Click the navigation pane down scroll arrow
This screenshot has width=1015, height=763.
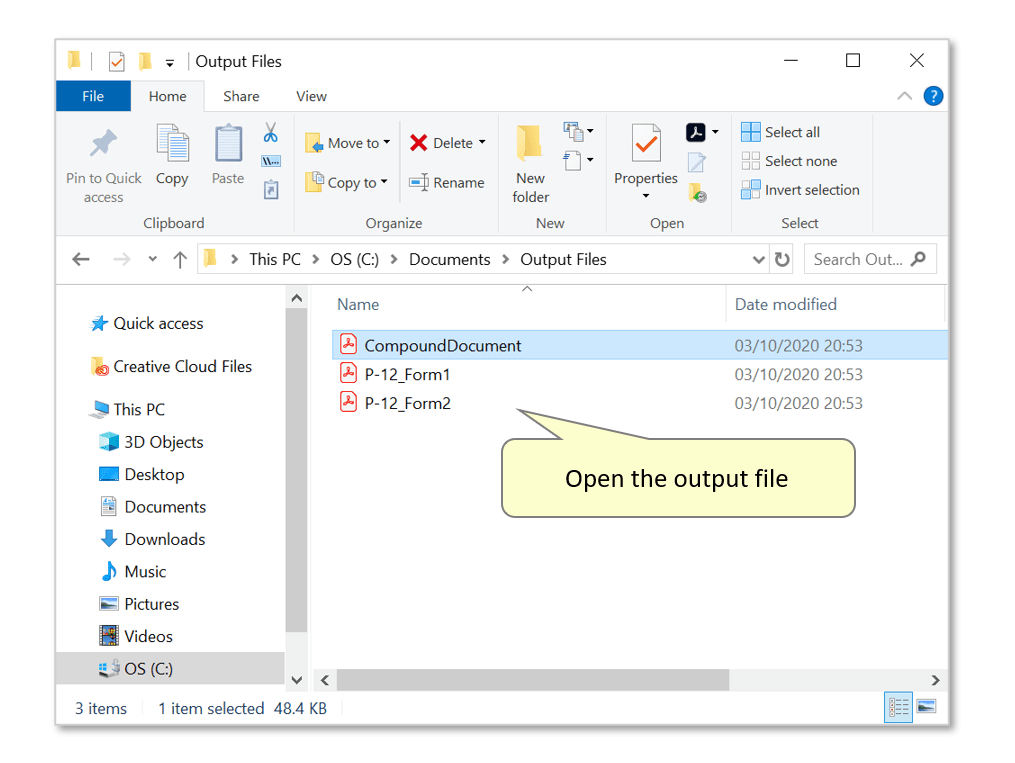[296, 680]
